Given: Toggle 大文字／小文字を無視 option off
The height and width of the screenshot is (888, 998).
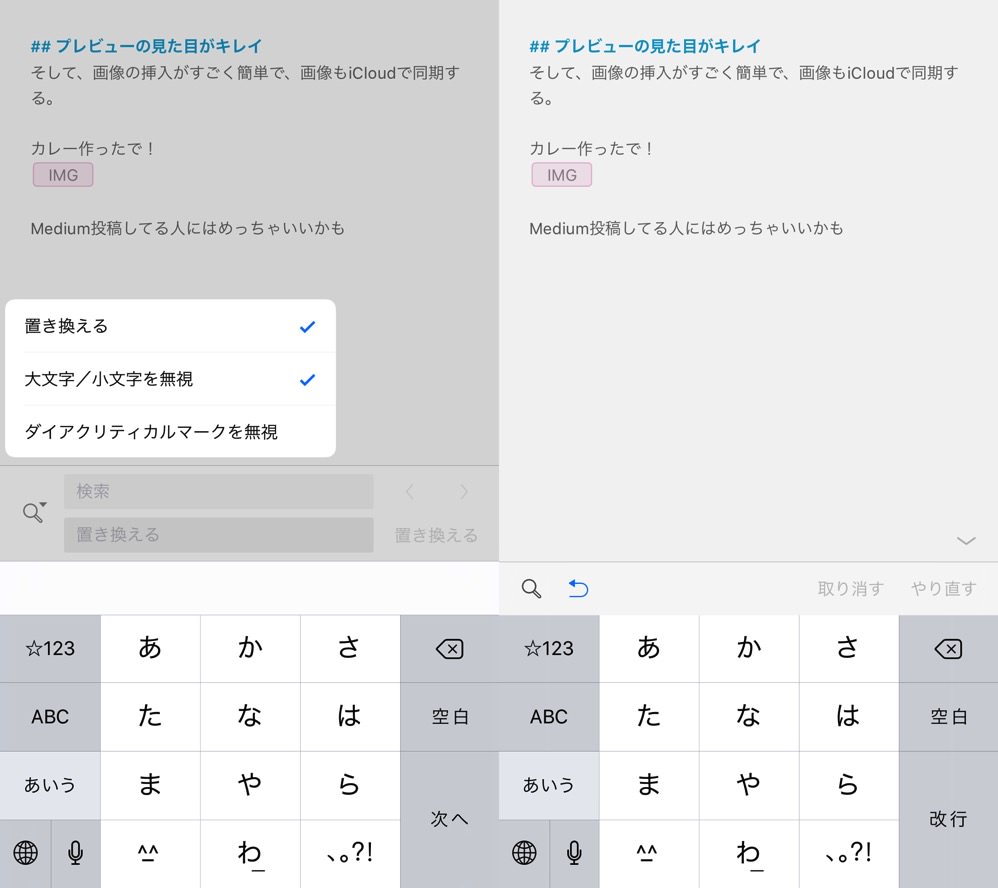Looking at the screenshot, I should 170,379.
